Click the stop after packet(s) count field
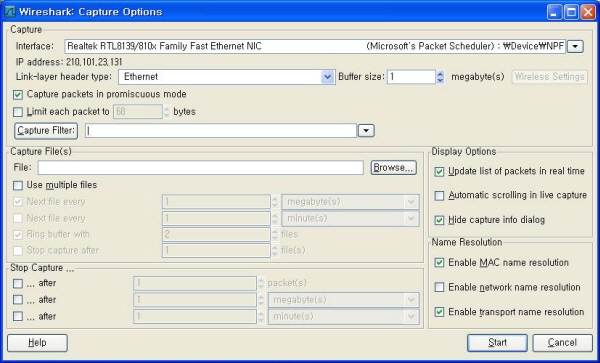This screenshot has height=363, width=600. tap(195, 283)
